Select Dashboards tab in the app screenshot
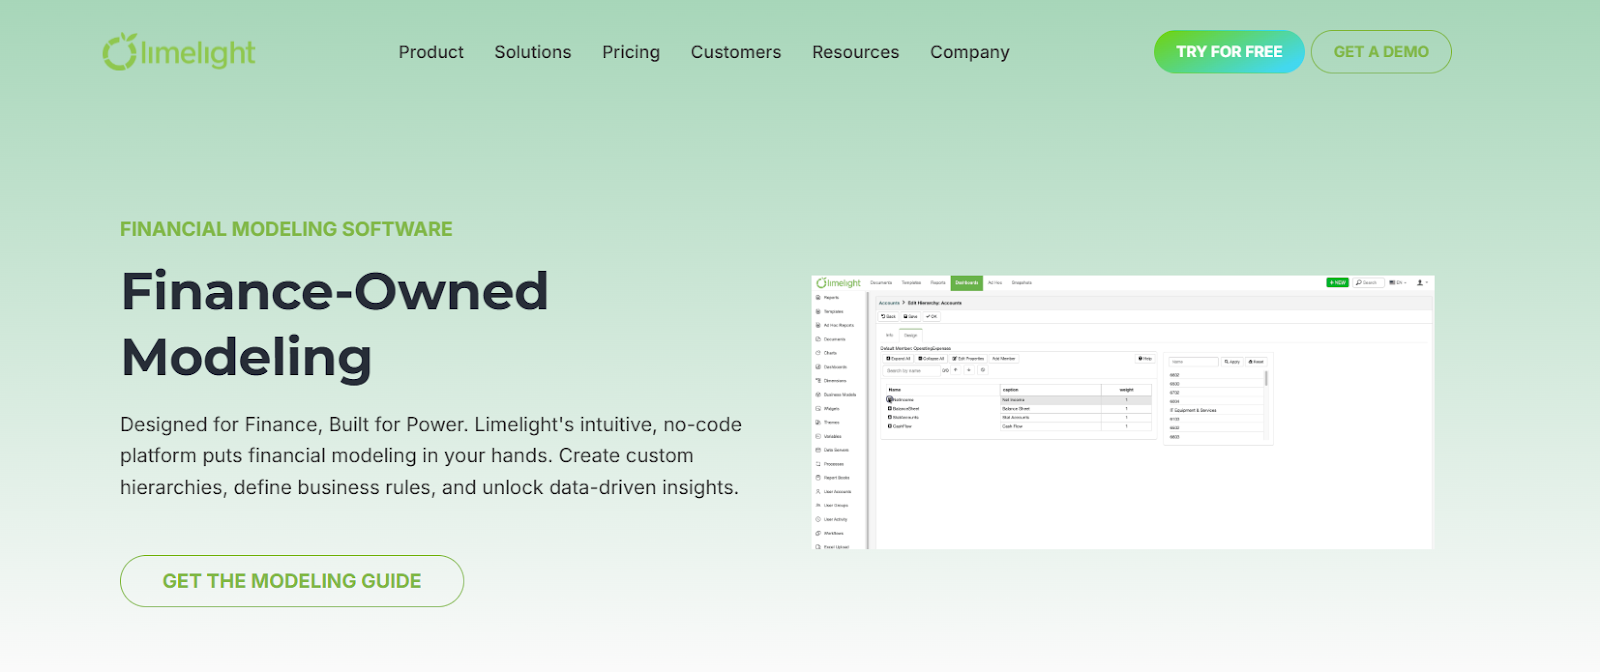Viewport: 1600px width, 672px height. [967, 283]
